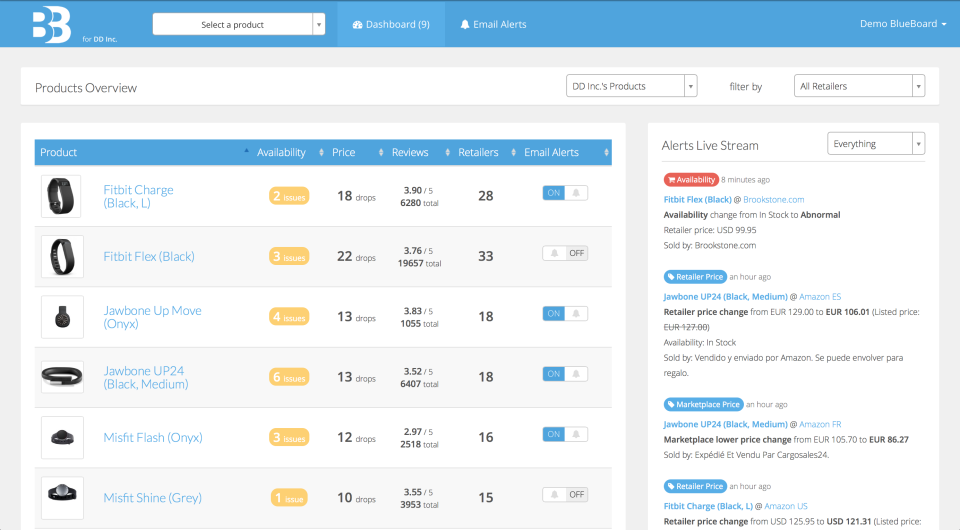This screenshot has width=960, height=530.
Task: Turn off email alerts for Misfit Flash
Action: pyautogui.click(x=565, y=434)
